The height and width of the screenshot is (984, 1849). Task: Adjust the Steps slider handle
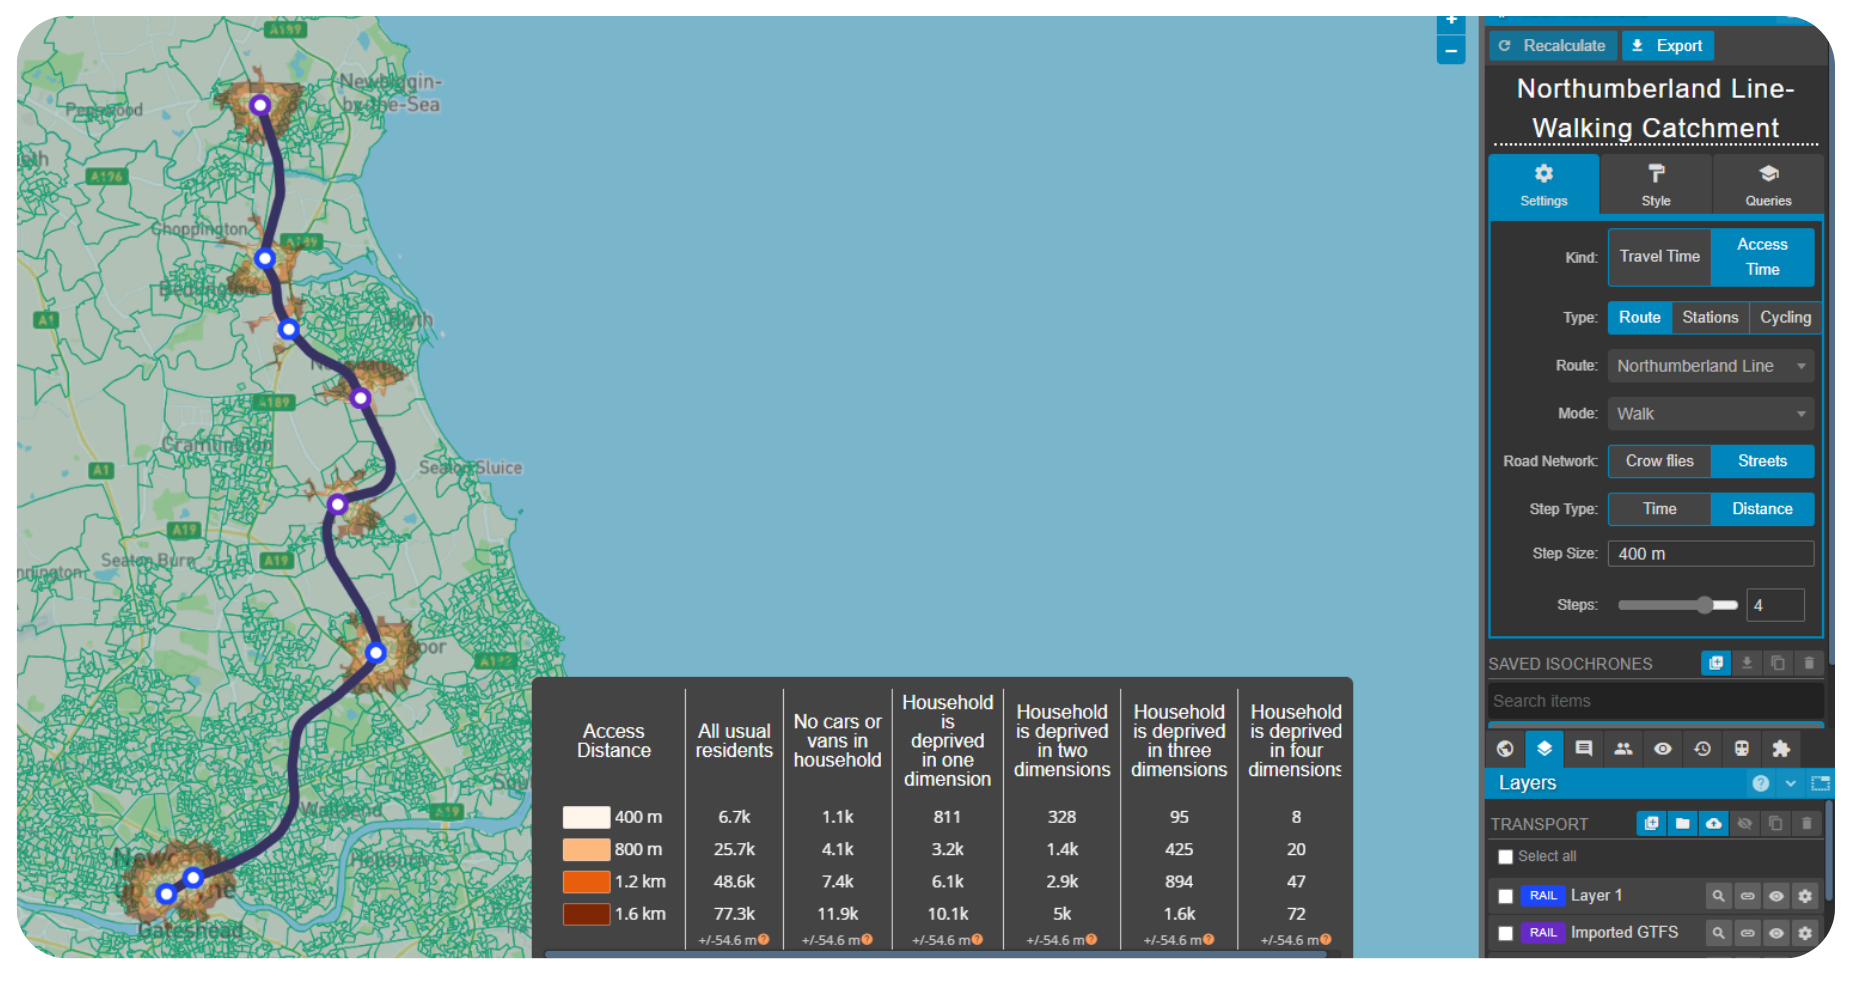click(1705, 605)
